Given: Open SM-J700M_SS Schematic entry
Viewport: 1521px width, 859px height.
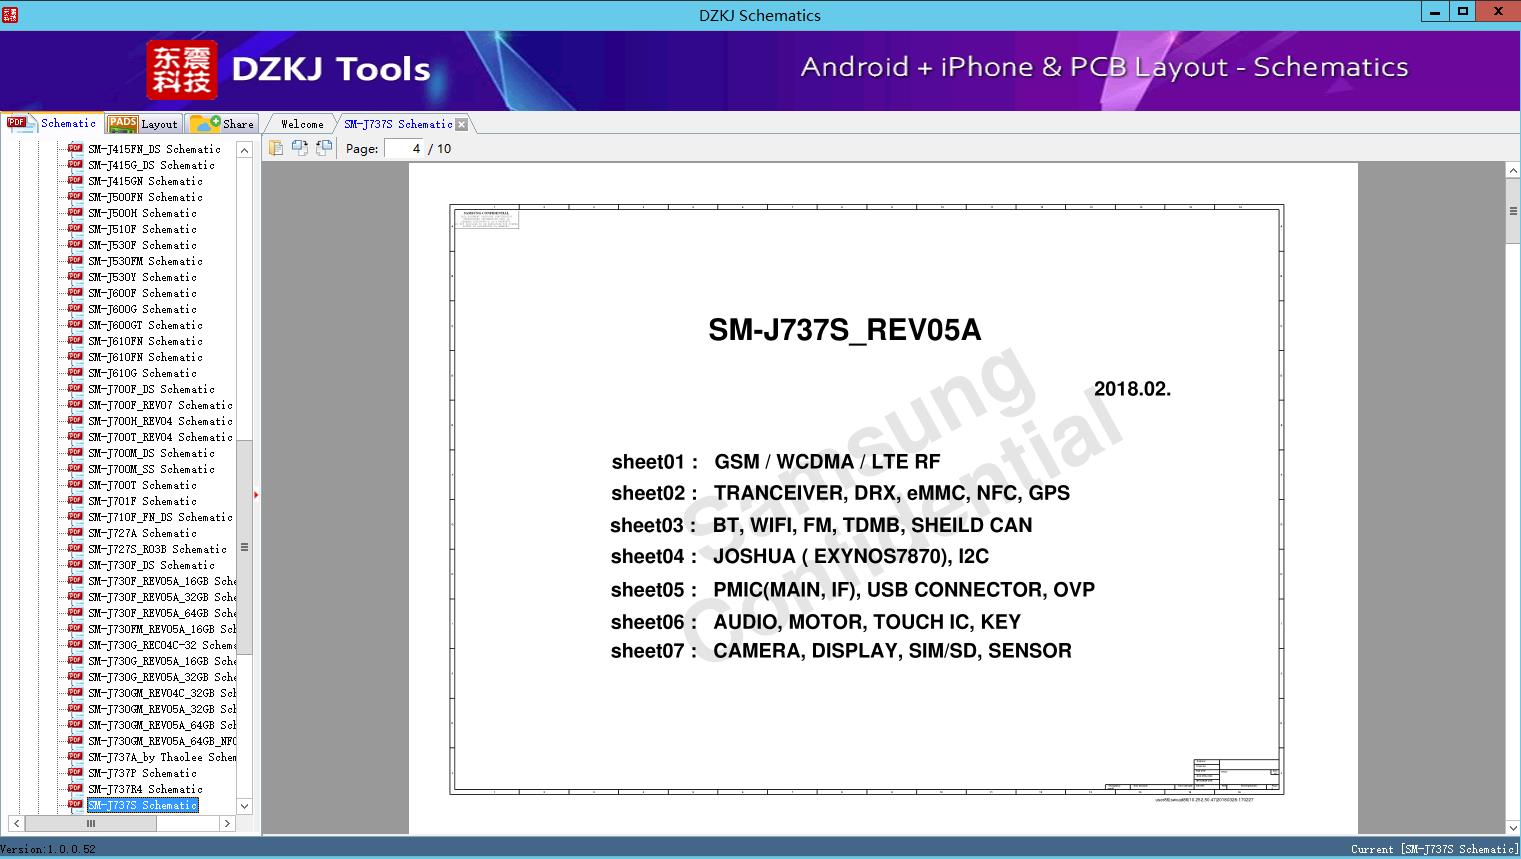Looking at the screenshot, I should click(151, 469).
